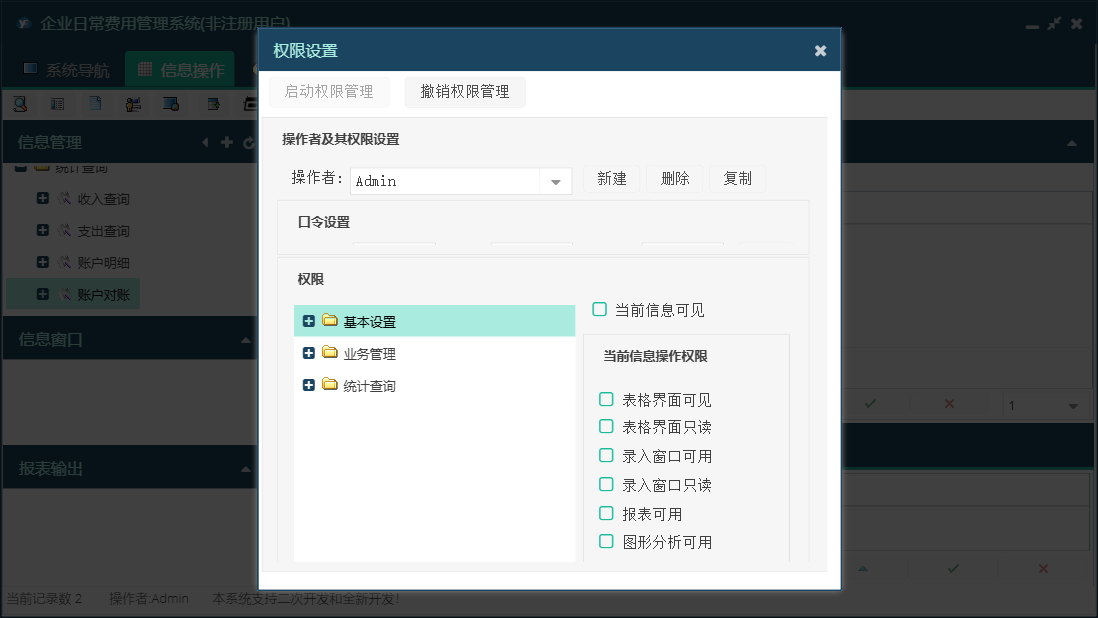
Task: Expand the 基本设置 tree node
Action: click(309, 321)
